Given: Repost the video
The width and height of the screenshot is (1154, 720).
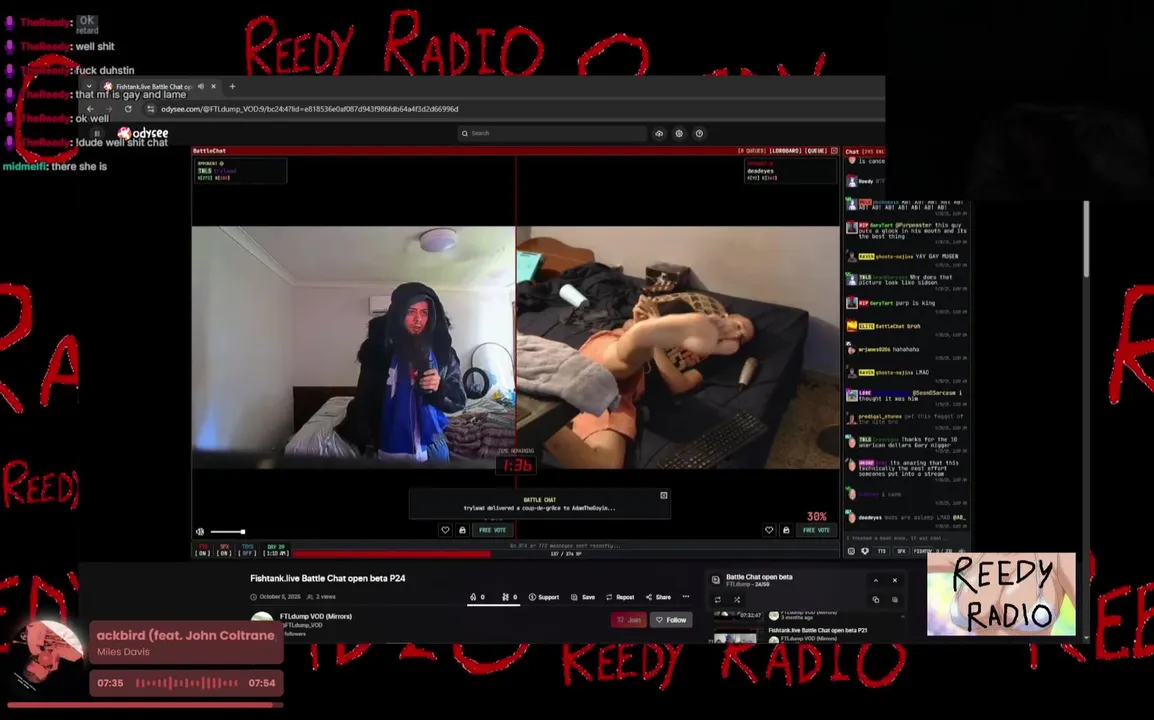Looking at the screenshot, I should (620, 597).
